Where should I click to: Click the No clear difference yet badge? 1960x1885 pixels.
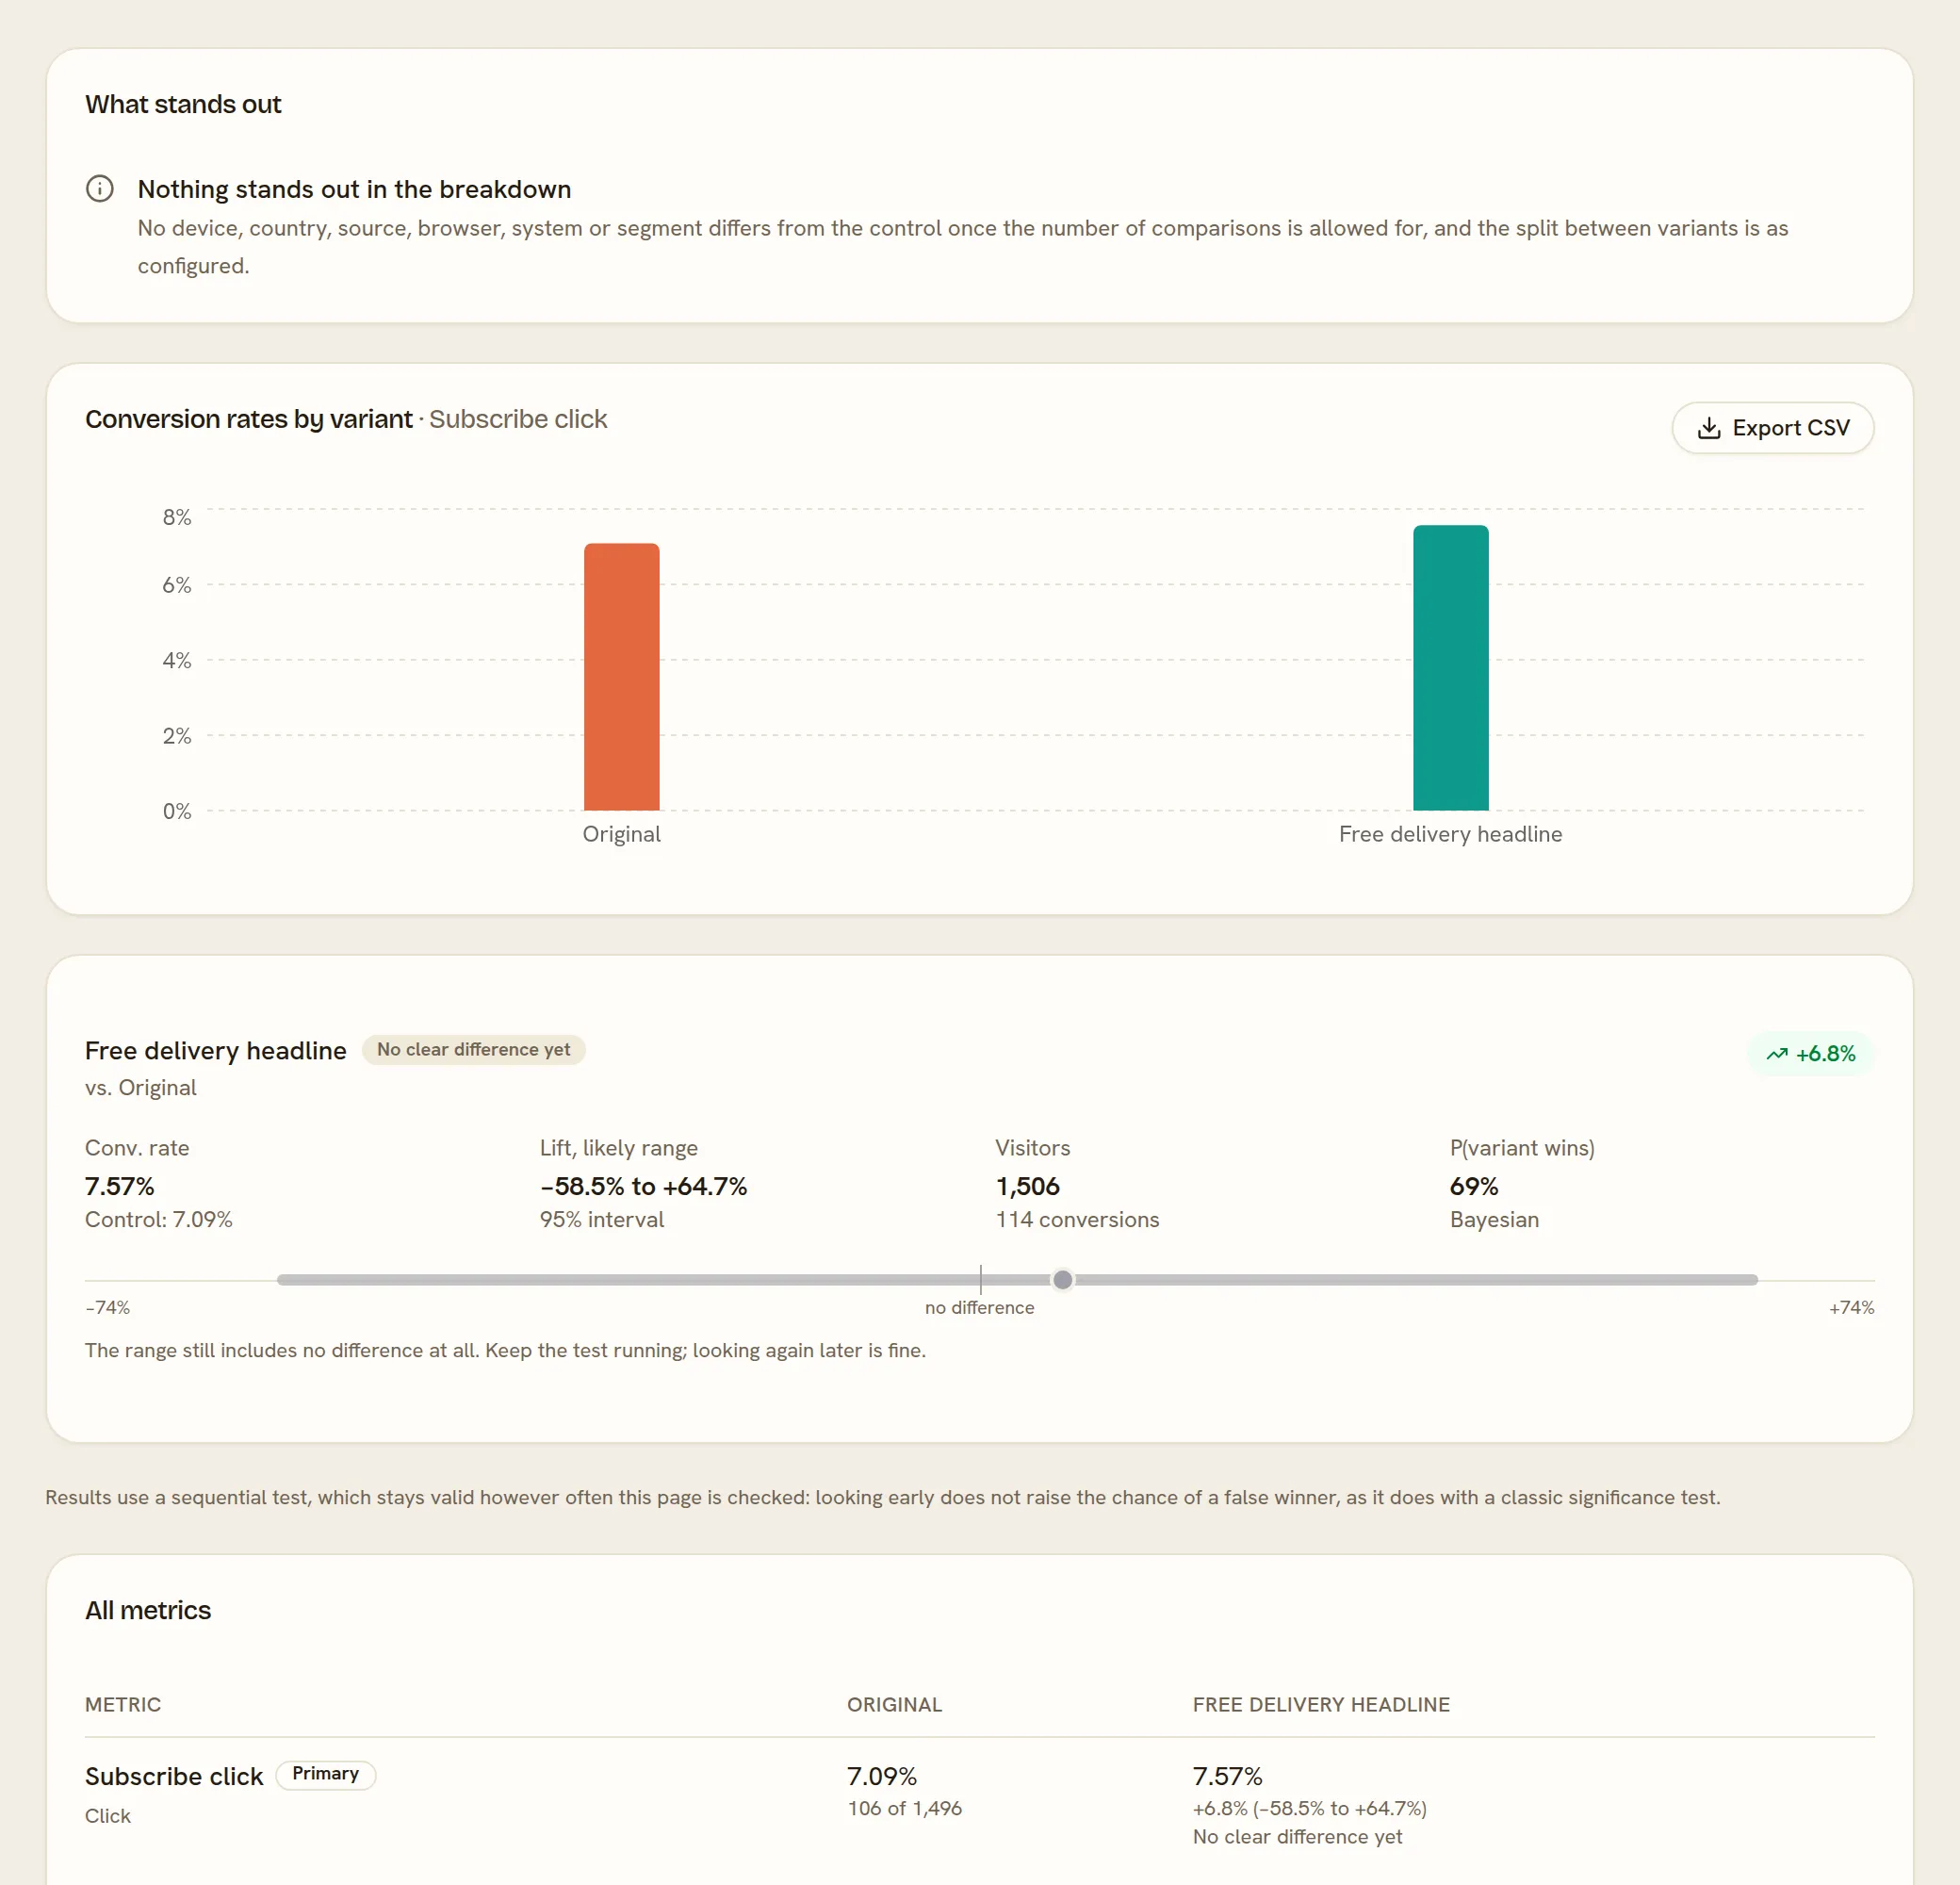[x=473, y=1050]
